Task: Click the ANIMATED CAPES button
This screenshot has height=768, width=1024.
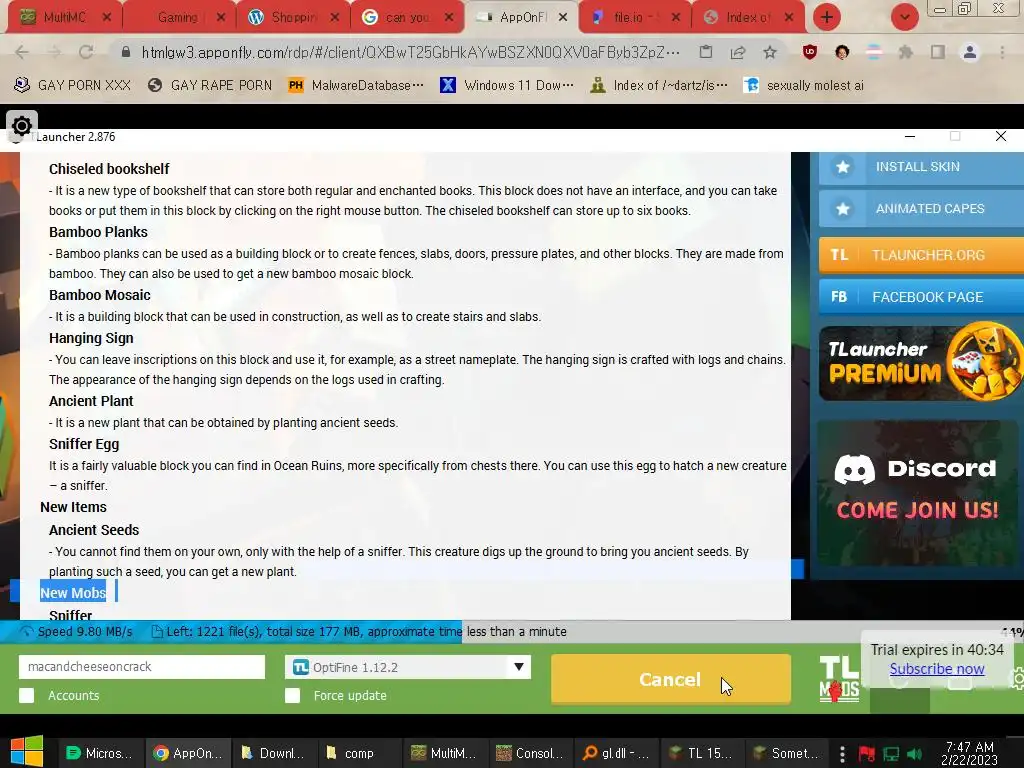Action: [921, 209]
